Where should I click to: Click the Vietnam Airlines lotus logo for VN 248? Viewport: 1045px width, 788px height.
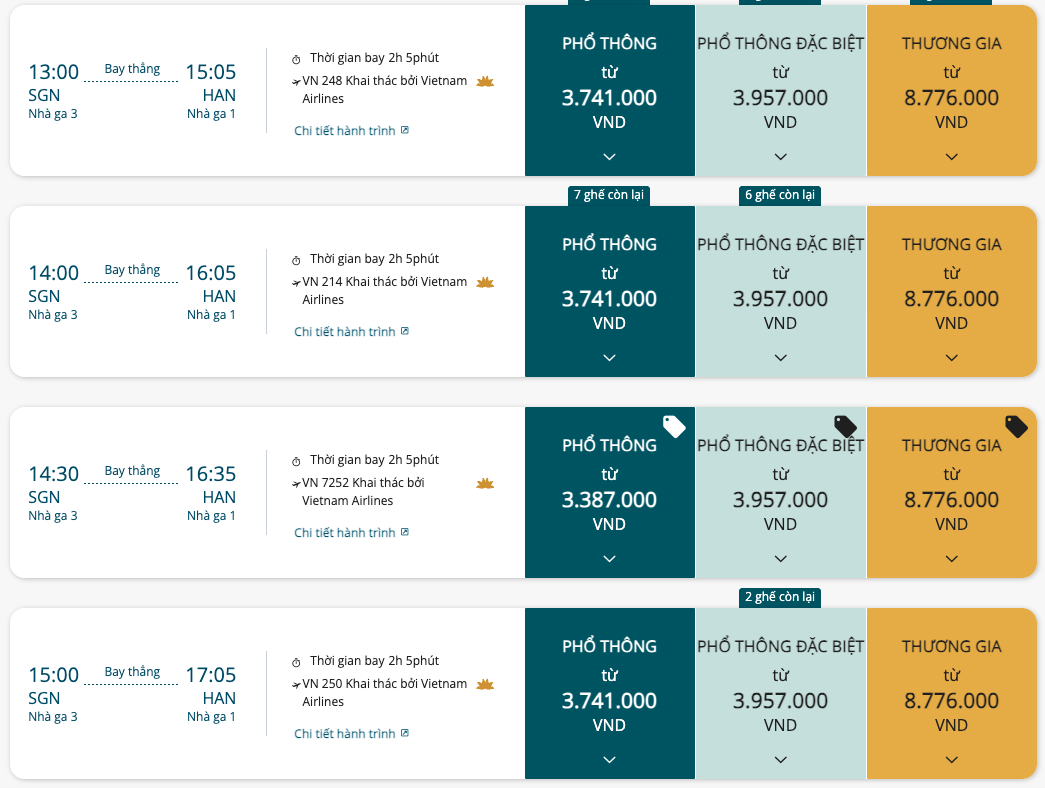(485, 81)
